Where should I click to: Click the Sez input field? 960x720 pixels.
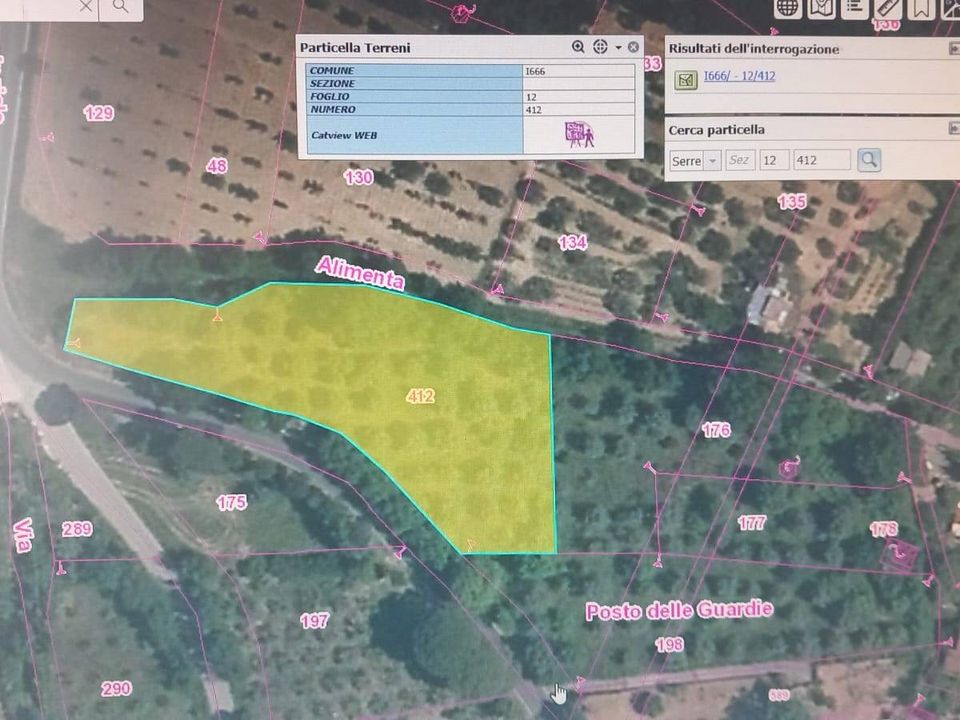pos(740,160)
